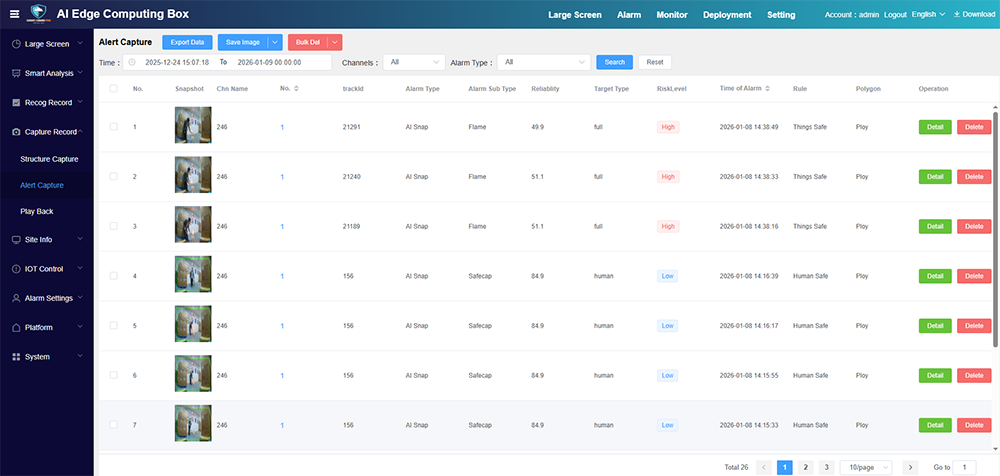
Task: Open the snapshot thumbnail in row 2
Action: click(x=193, y=177)
